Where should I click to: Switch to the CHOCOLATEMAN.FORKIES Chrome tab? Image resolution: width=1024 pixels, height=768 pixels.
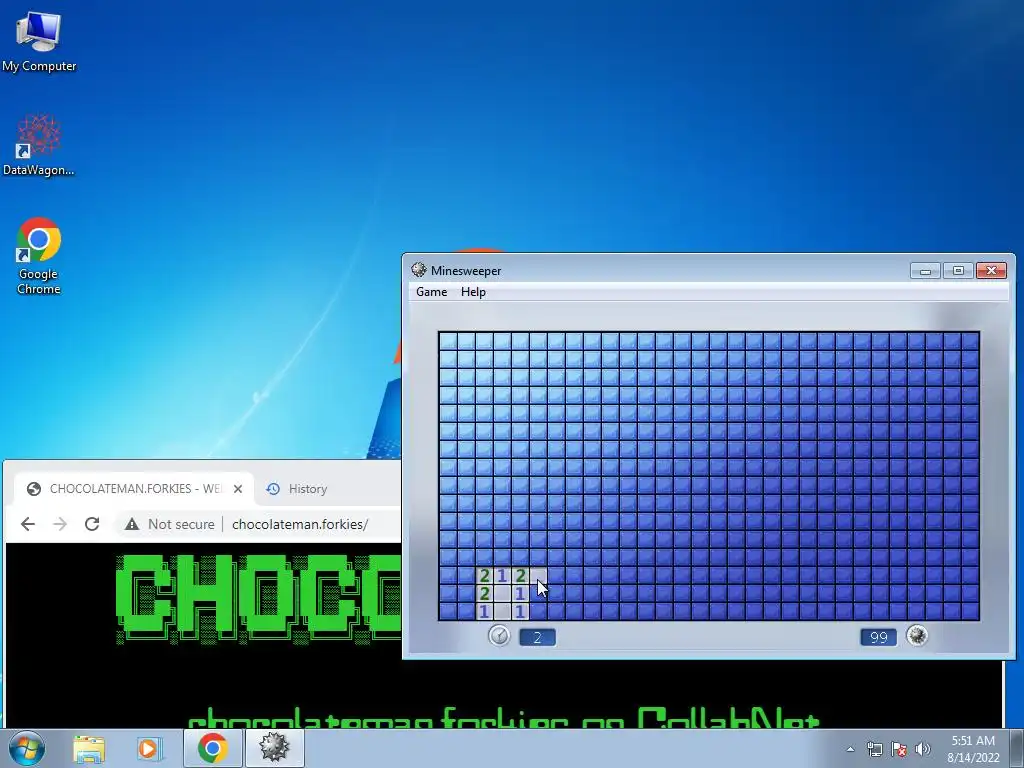pos(134,488)
